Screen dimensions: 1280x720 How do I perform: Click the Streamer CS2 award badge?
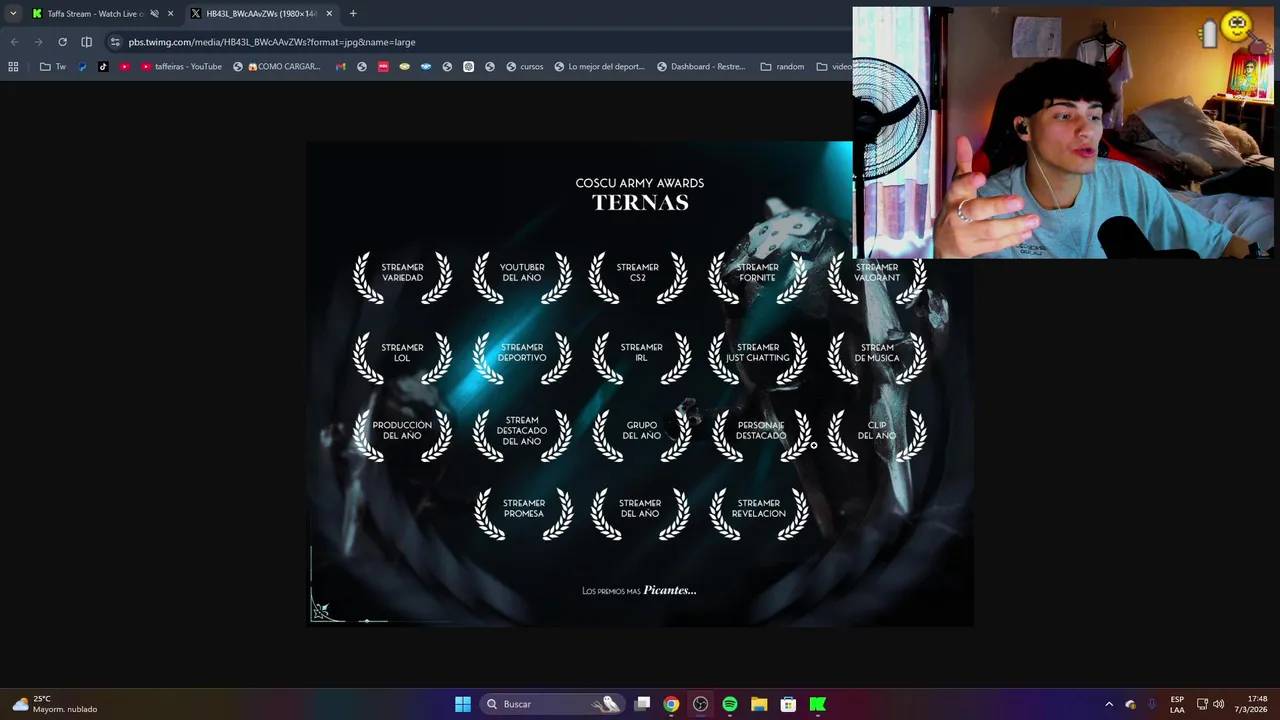point(638,276)
